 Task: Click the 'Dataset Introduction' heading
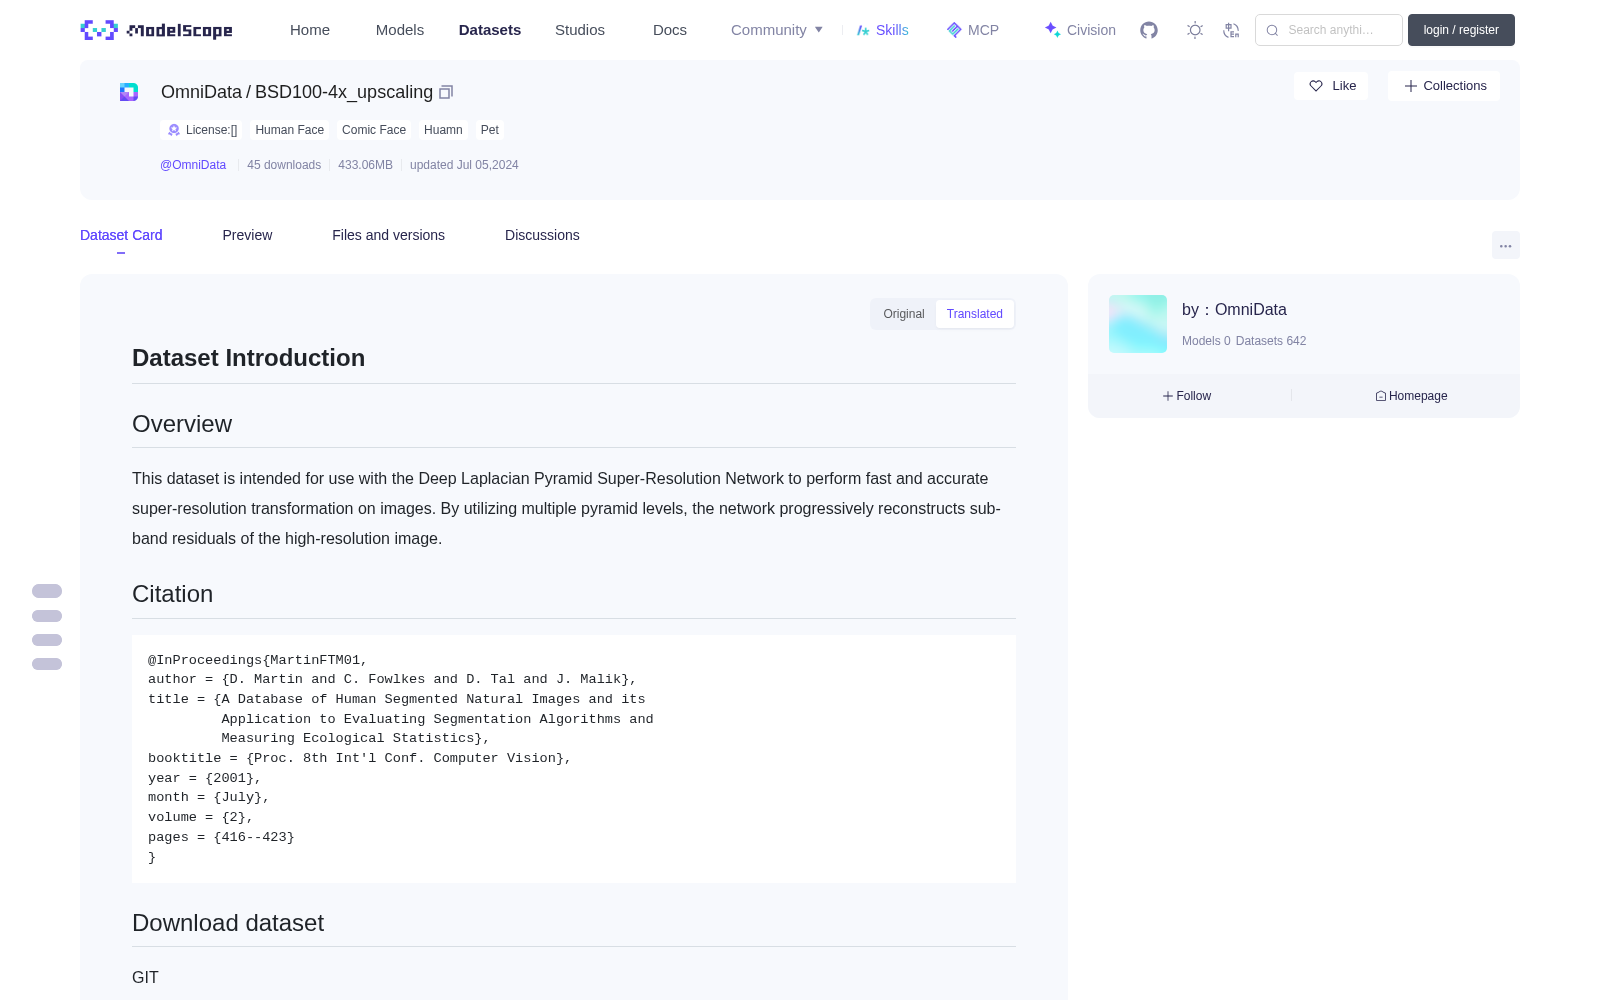point(248,358)
